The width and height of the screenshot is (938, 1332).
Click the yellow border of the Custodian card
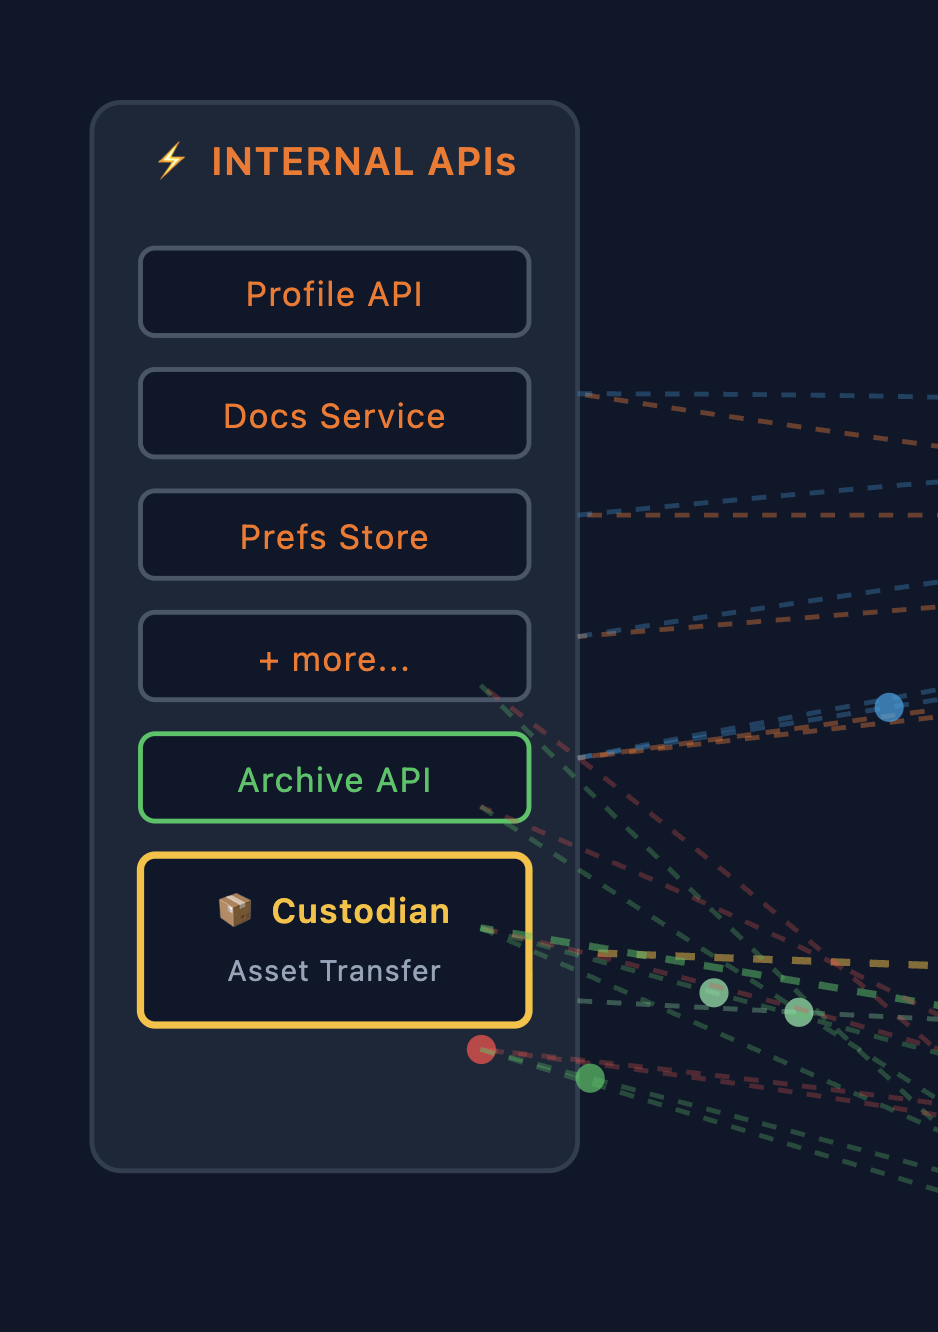[334, 857]
